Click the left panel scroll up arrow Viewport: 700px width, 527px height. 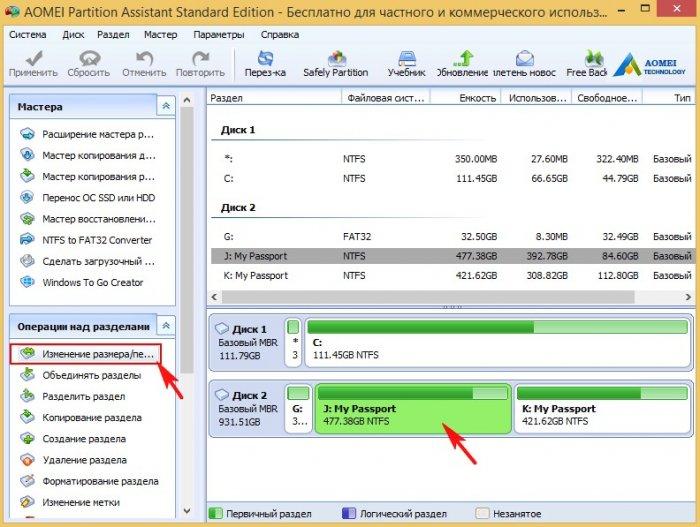pos(187,100)
